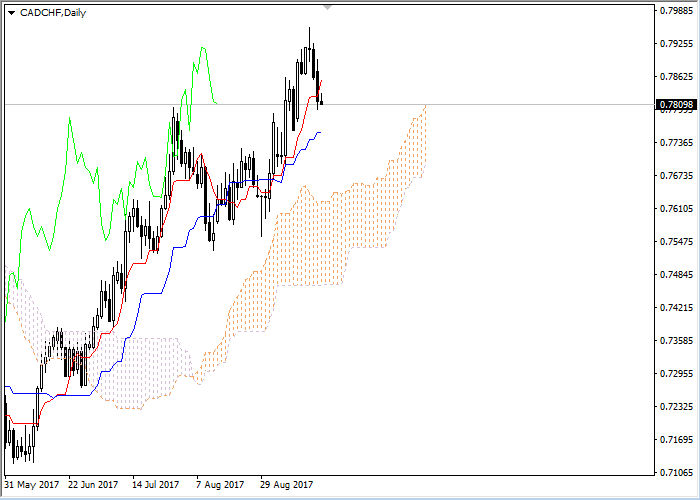Click the 0.79885 price scale value
The height and width of the screenshot is (500, 700).
click(677, 10)
